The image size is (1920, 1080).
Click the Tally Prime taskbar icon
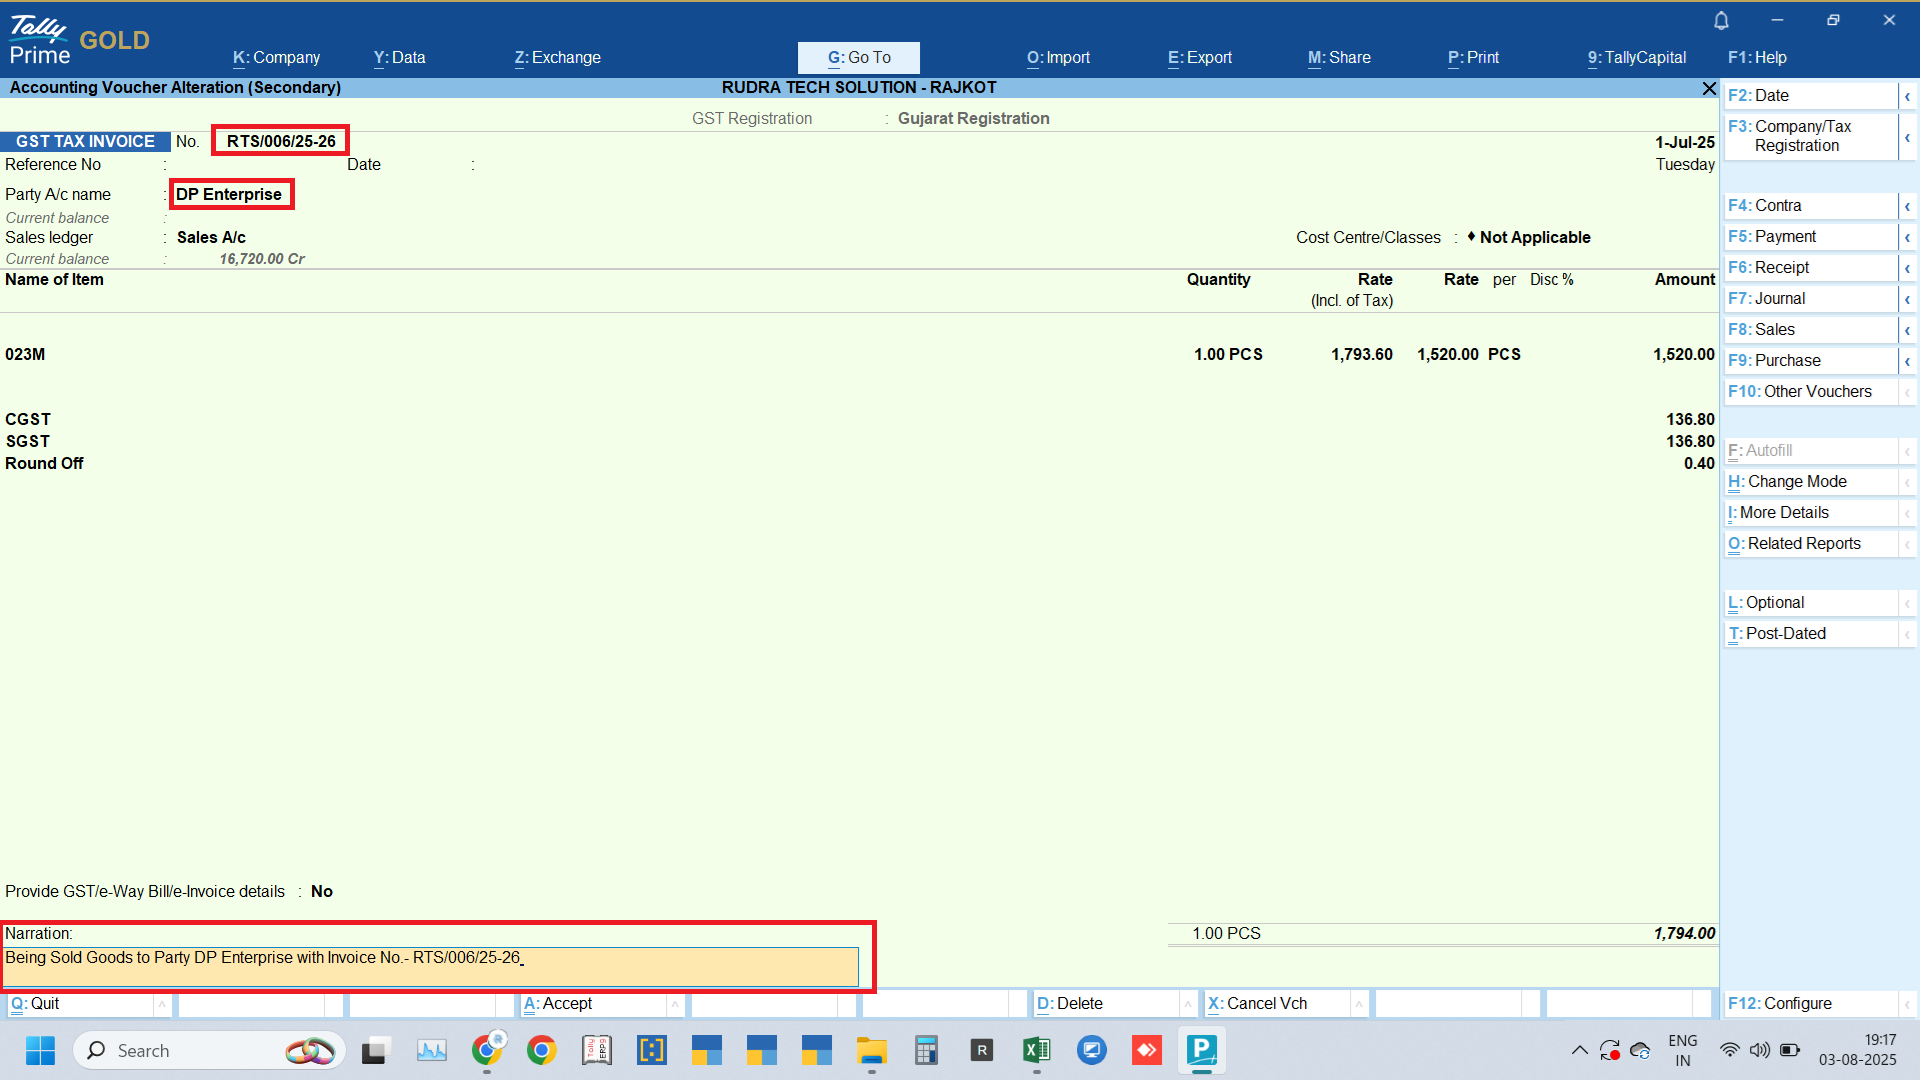pyautogui.click(x=1201, y=1050)
